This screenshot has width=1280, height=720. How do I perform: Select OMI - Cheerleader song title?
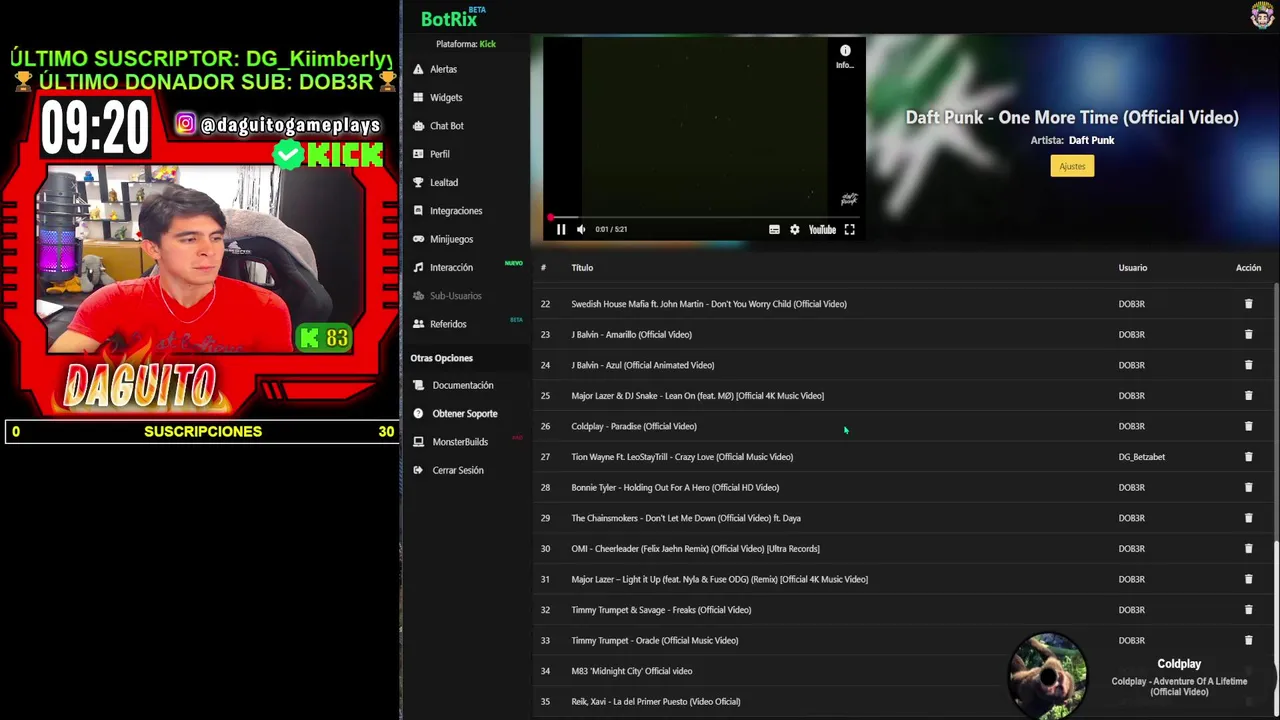695,549
